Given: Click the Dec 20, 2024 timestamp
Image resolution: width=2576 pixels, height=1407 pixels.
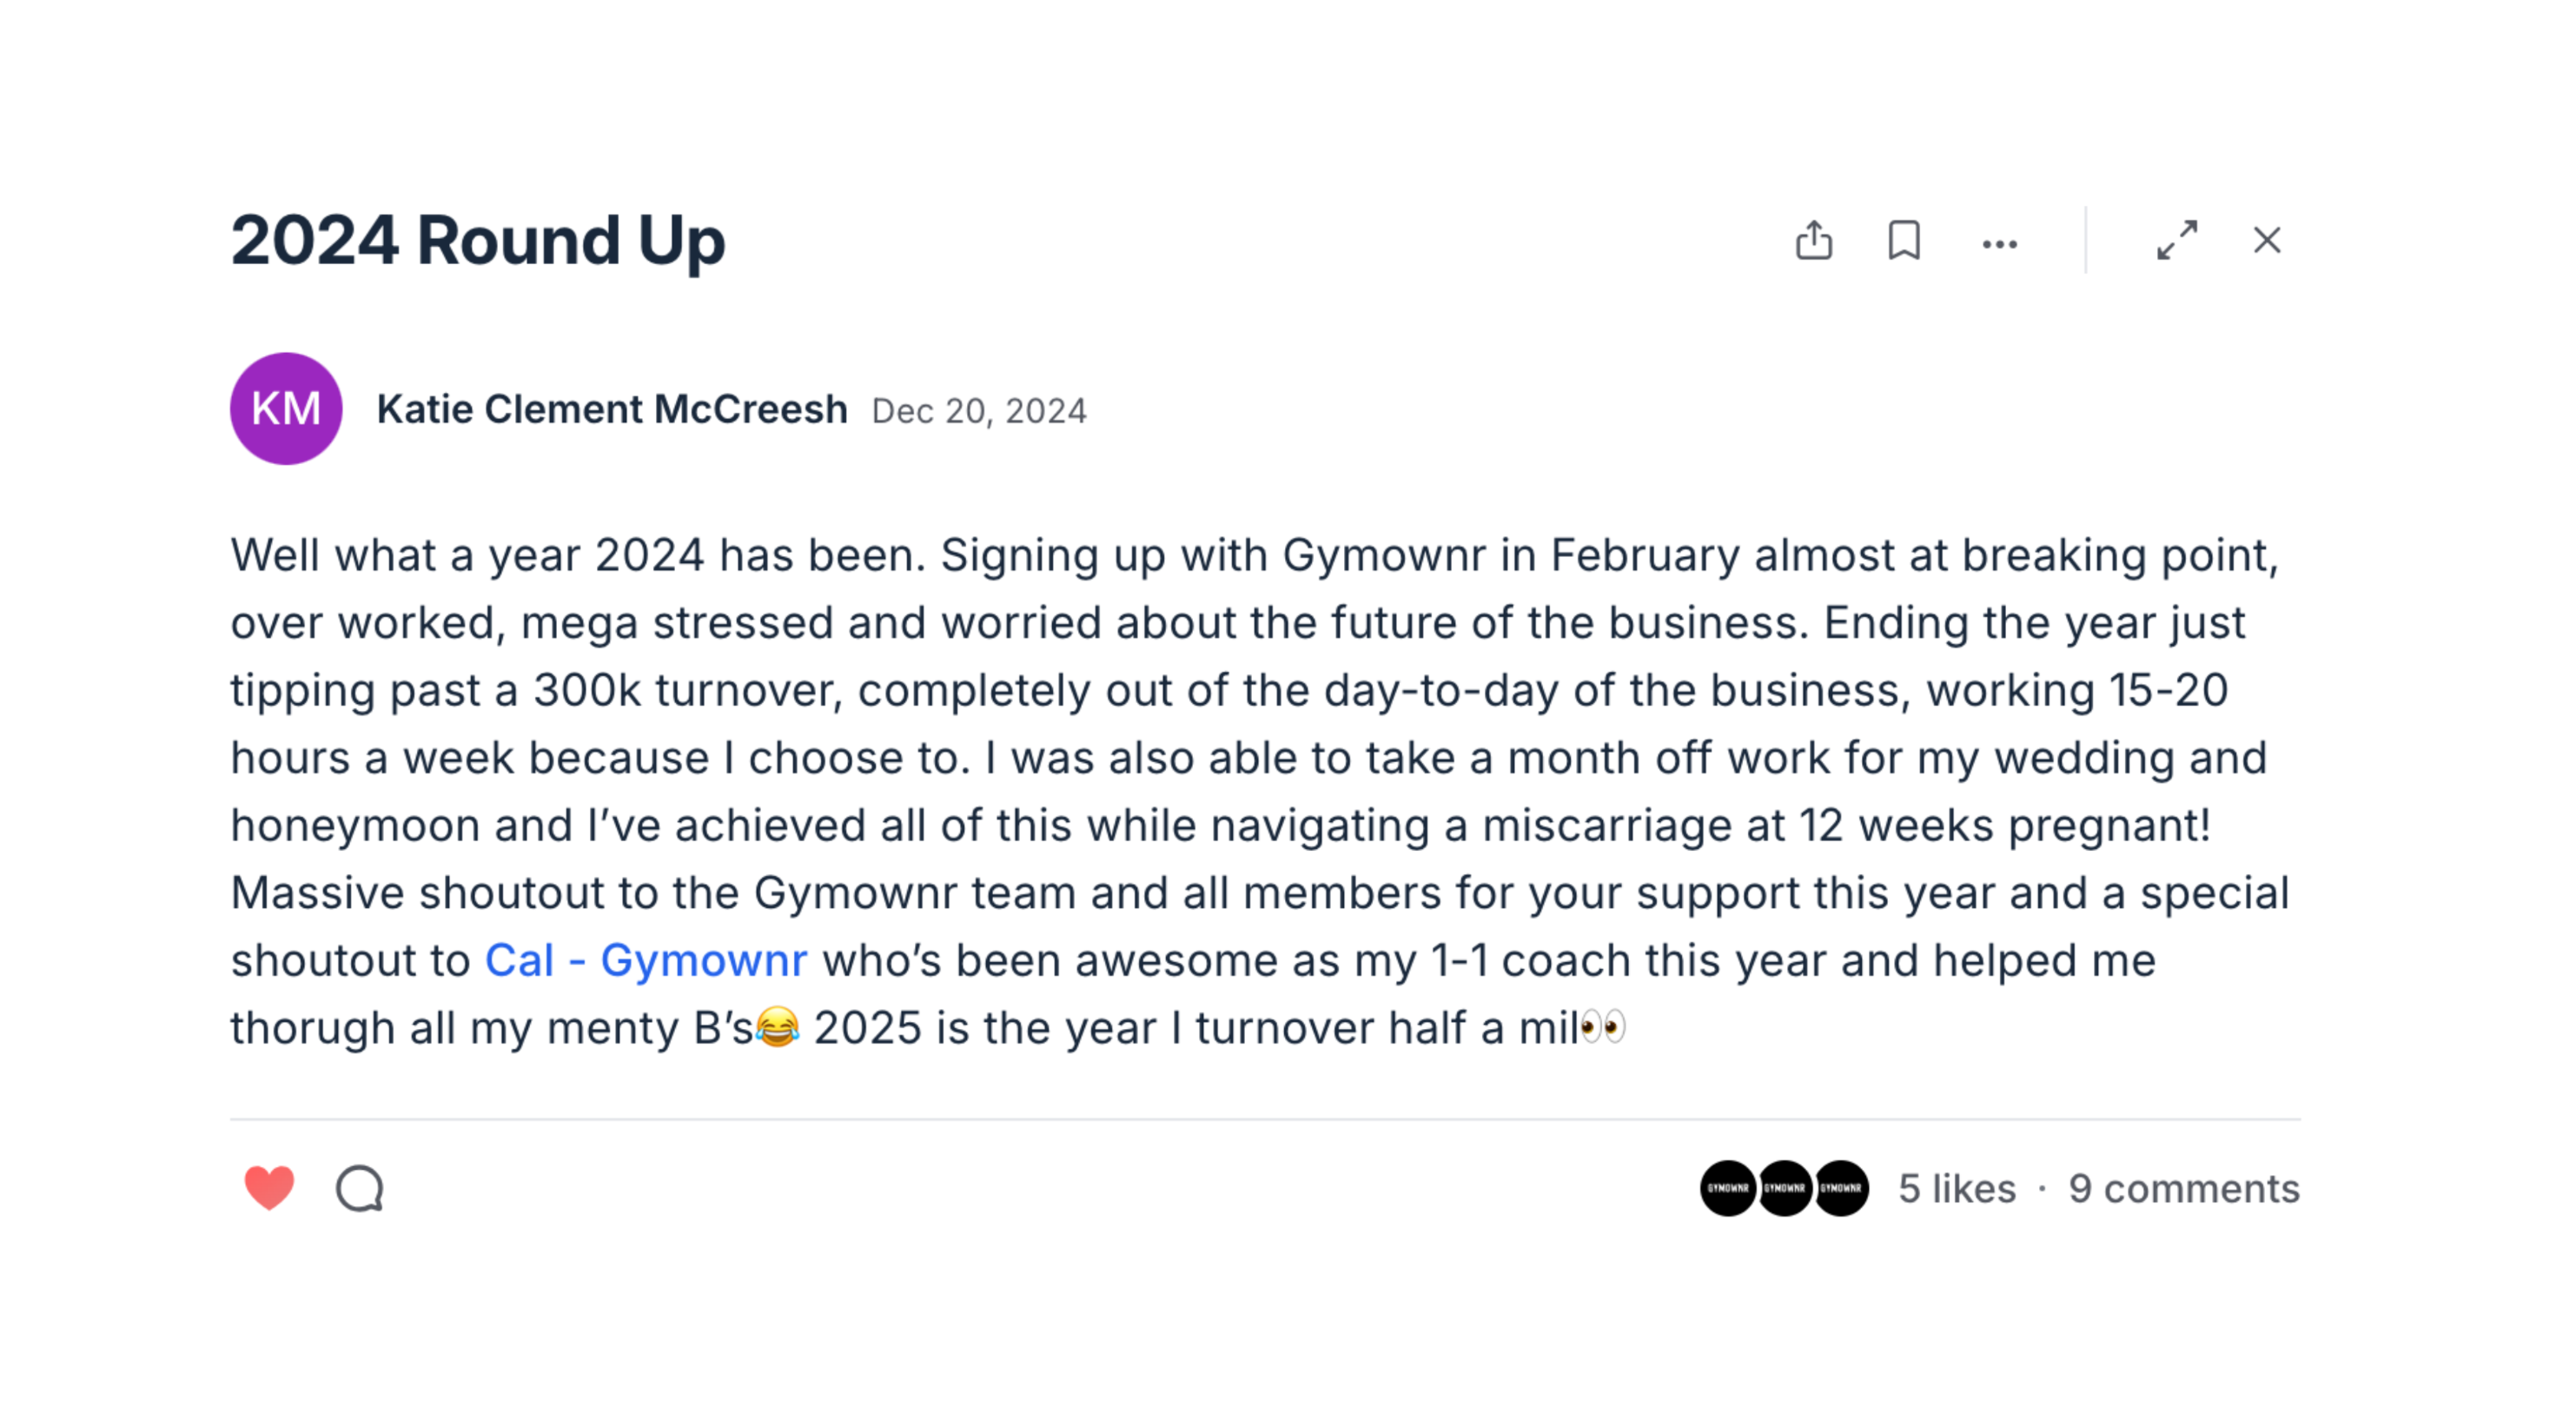Looking at the screenshot, I should tap(978, 412).
